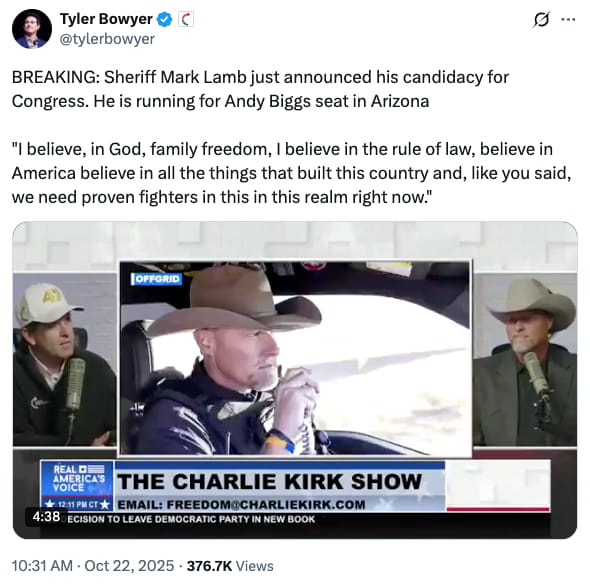Open the Grok explain-this-post icon
The width and height of the screenshot is (590, 586).
click(541, 19)
